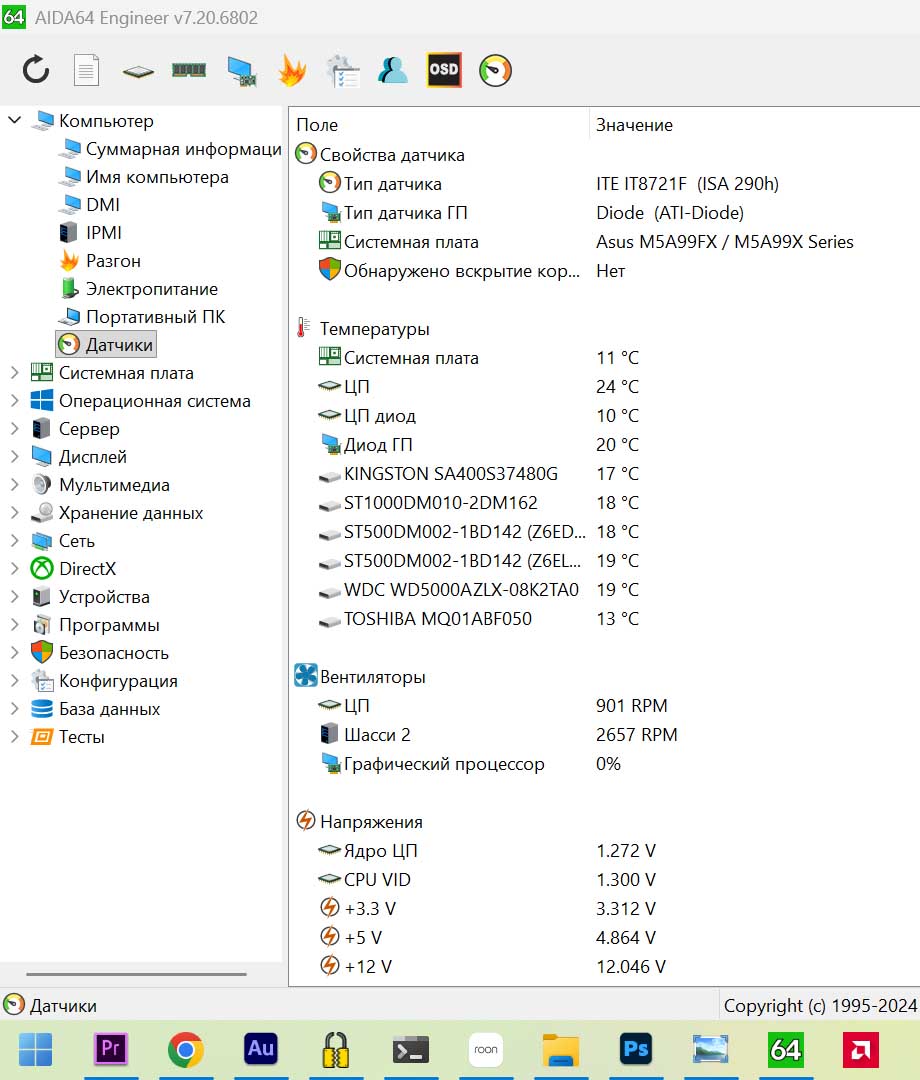Select Имя компьютера in the tree
The height and width of the screenshot is (1080, 920).
[x=144, y=177]
